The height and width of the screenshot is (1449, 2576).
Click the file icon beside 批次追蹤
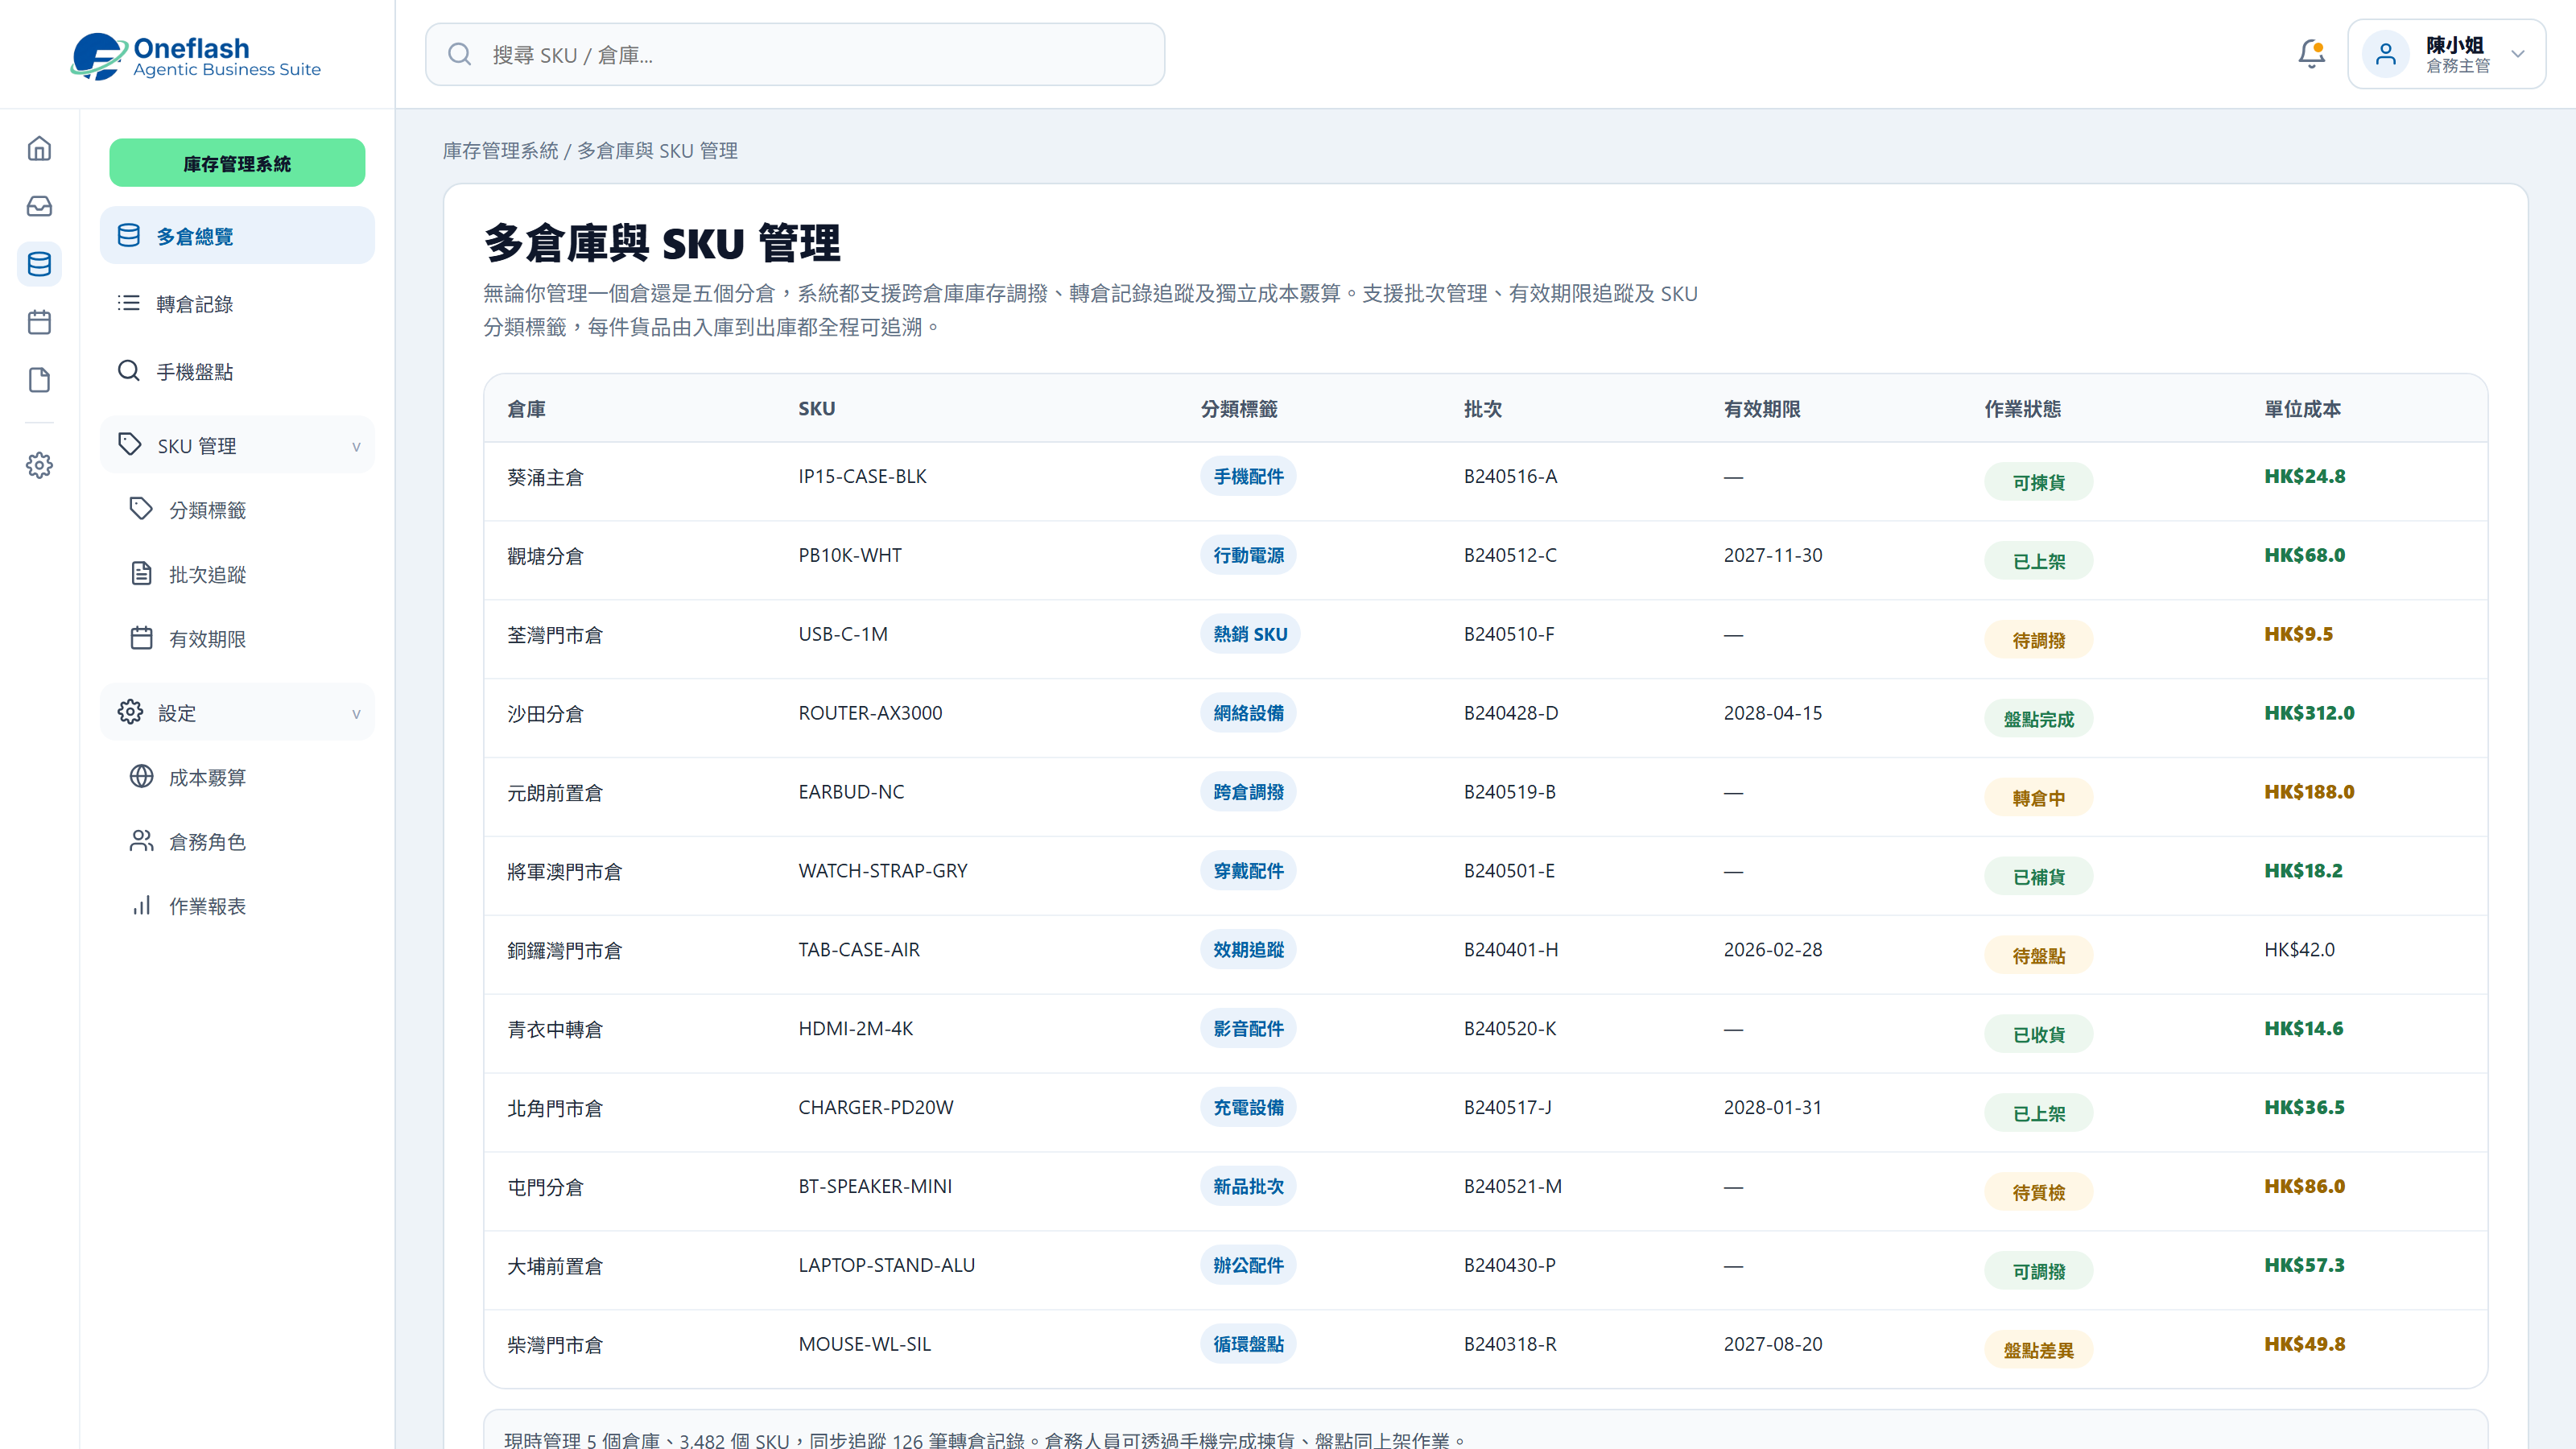click(141, 573)
